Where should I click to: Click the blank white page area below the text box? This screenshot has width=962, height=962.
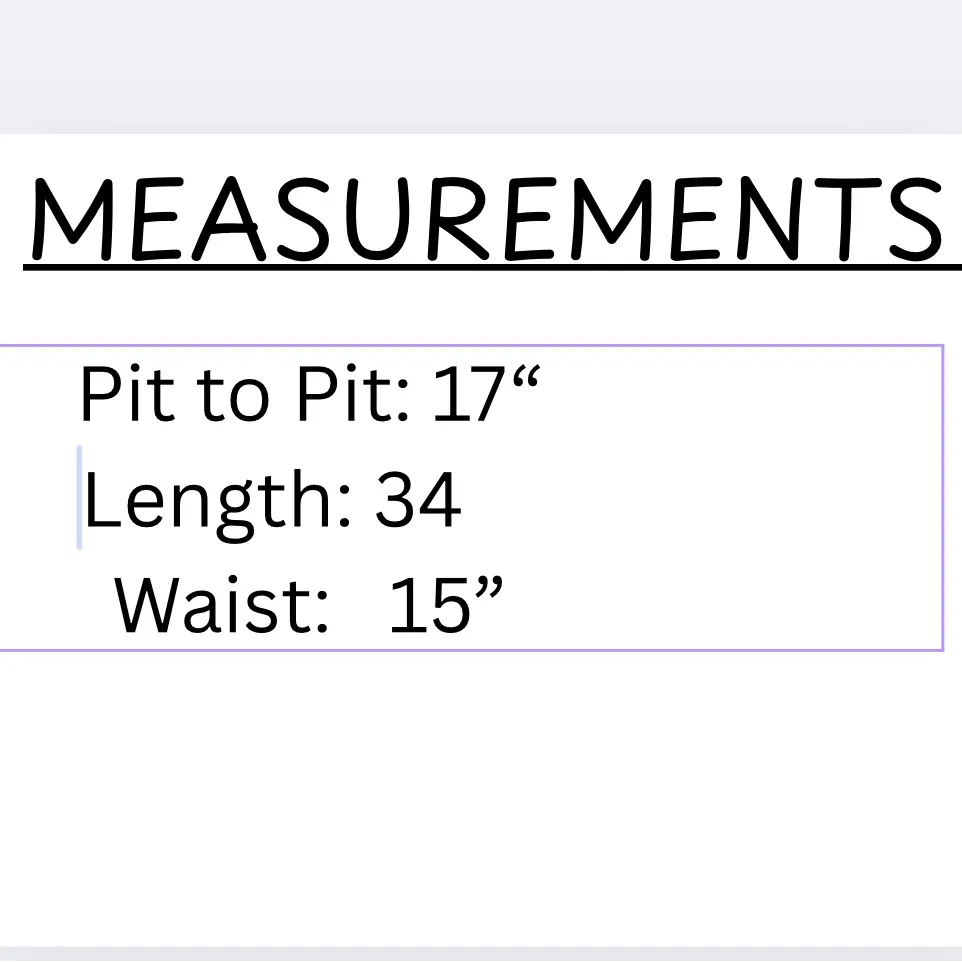pyautogui.click(x=480, y=800)
